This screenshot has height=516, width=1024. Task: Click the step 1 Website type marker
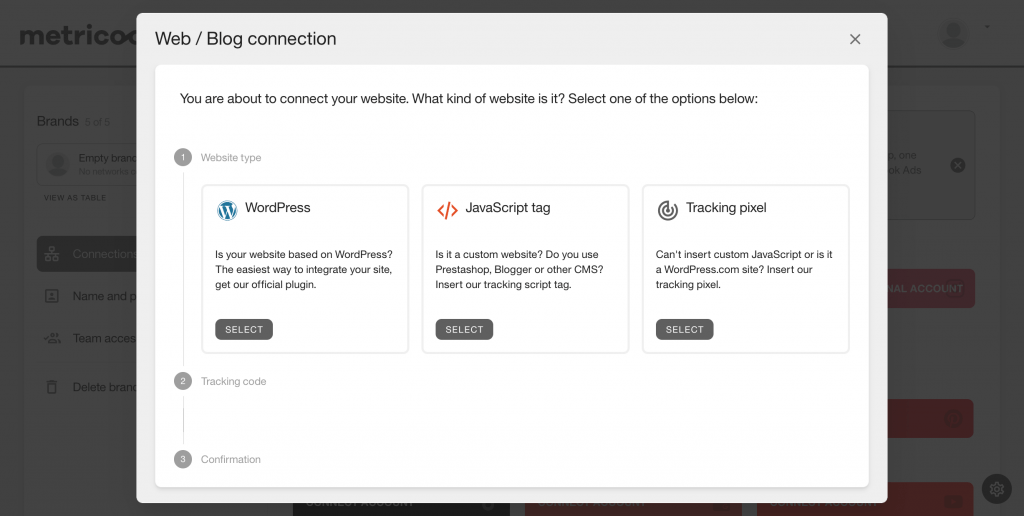pyautogui.click(x=183, y=157)
